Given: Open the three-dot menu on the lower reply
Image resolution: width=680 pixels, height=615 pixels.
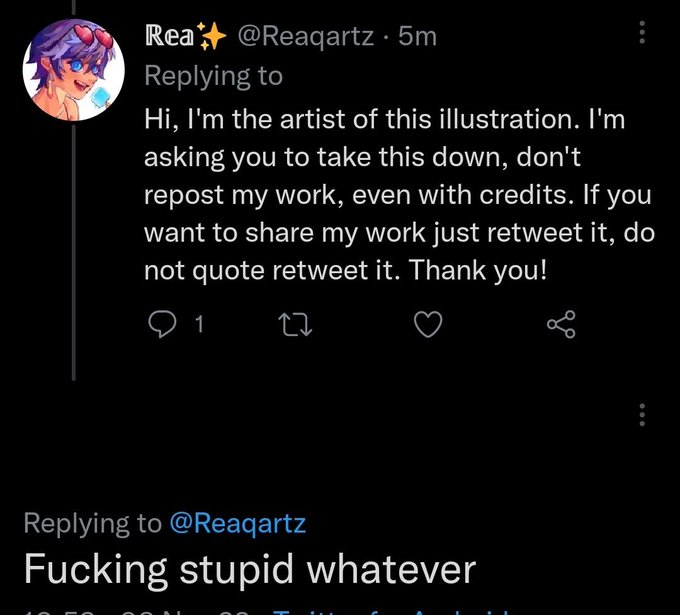Looking at the screenshot, I should coord(642,415).
